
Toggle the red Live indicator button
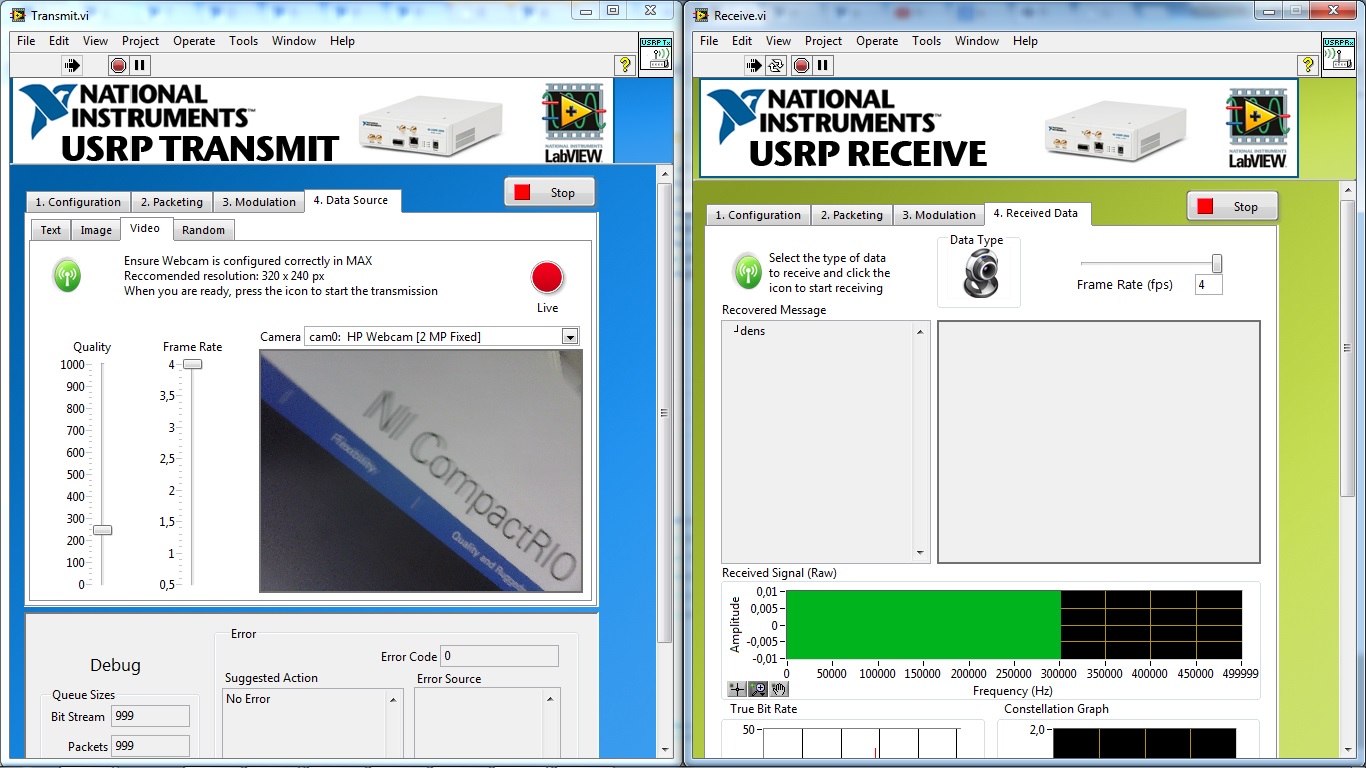[547, 278]
